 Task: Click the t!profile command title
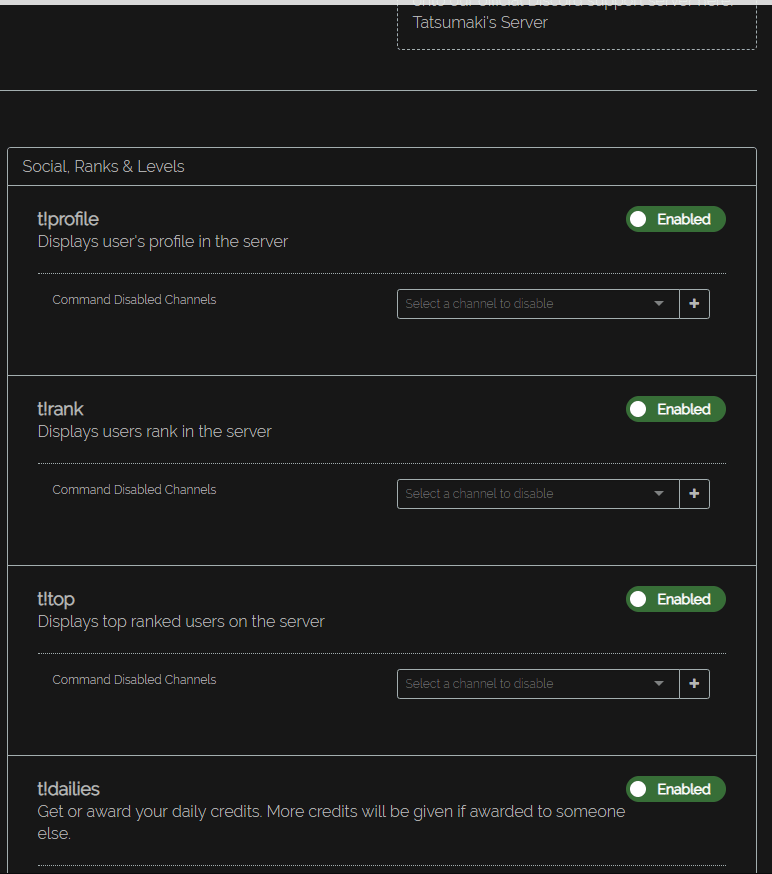tap(68, 219)
